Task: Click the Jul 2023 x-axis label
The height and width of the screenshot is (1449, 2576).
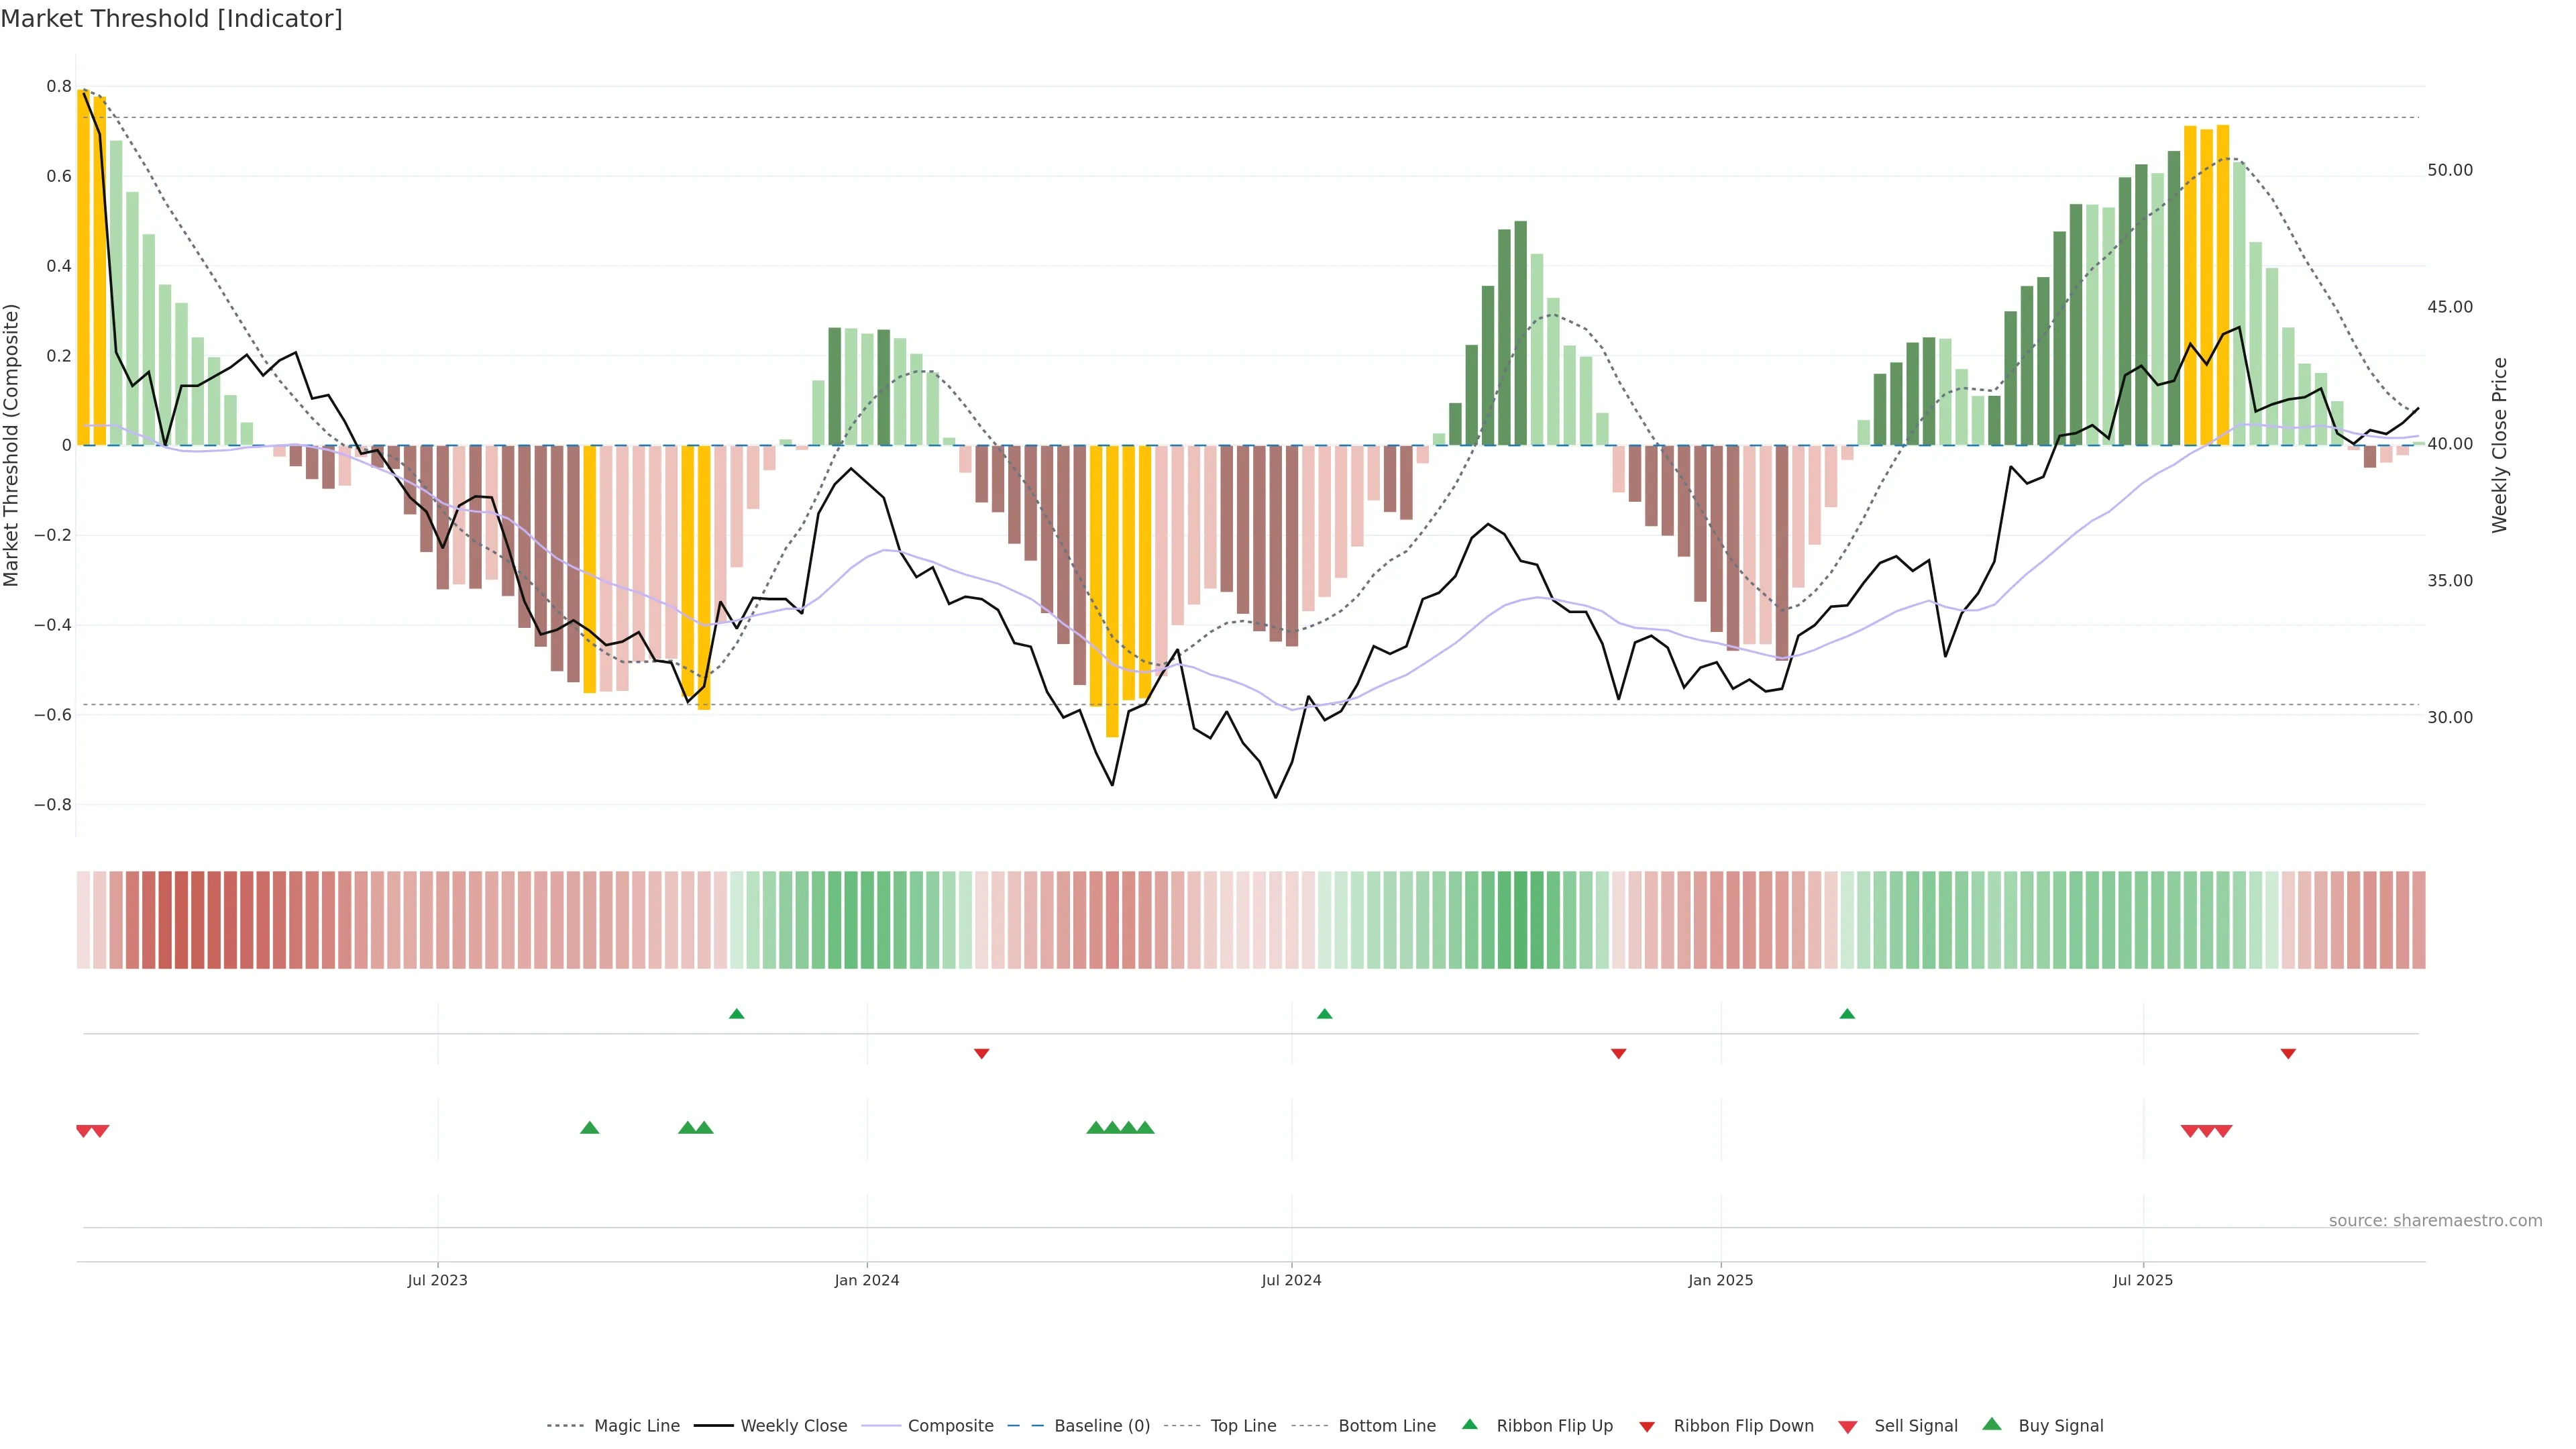Action: [x=437, y=1280]
